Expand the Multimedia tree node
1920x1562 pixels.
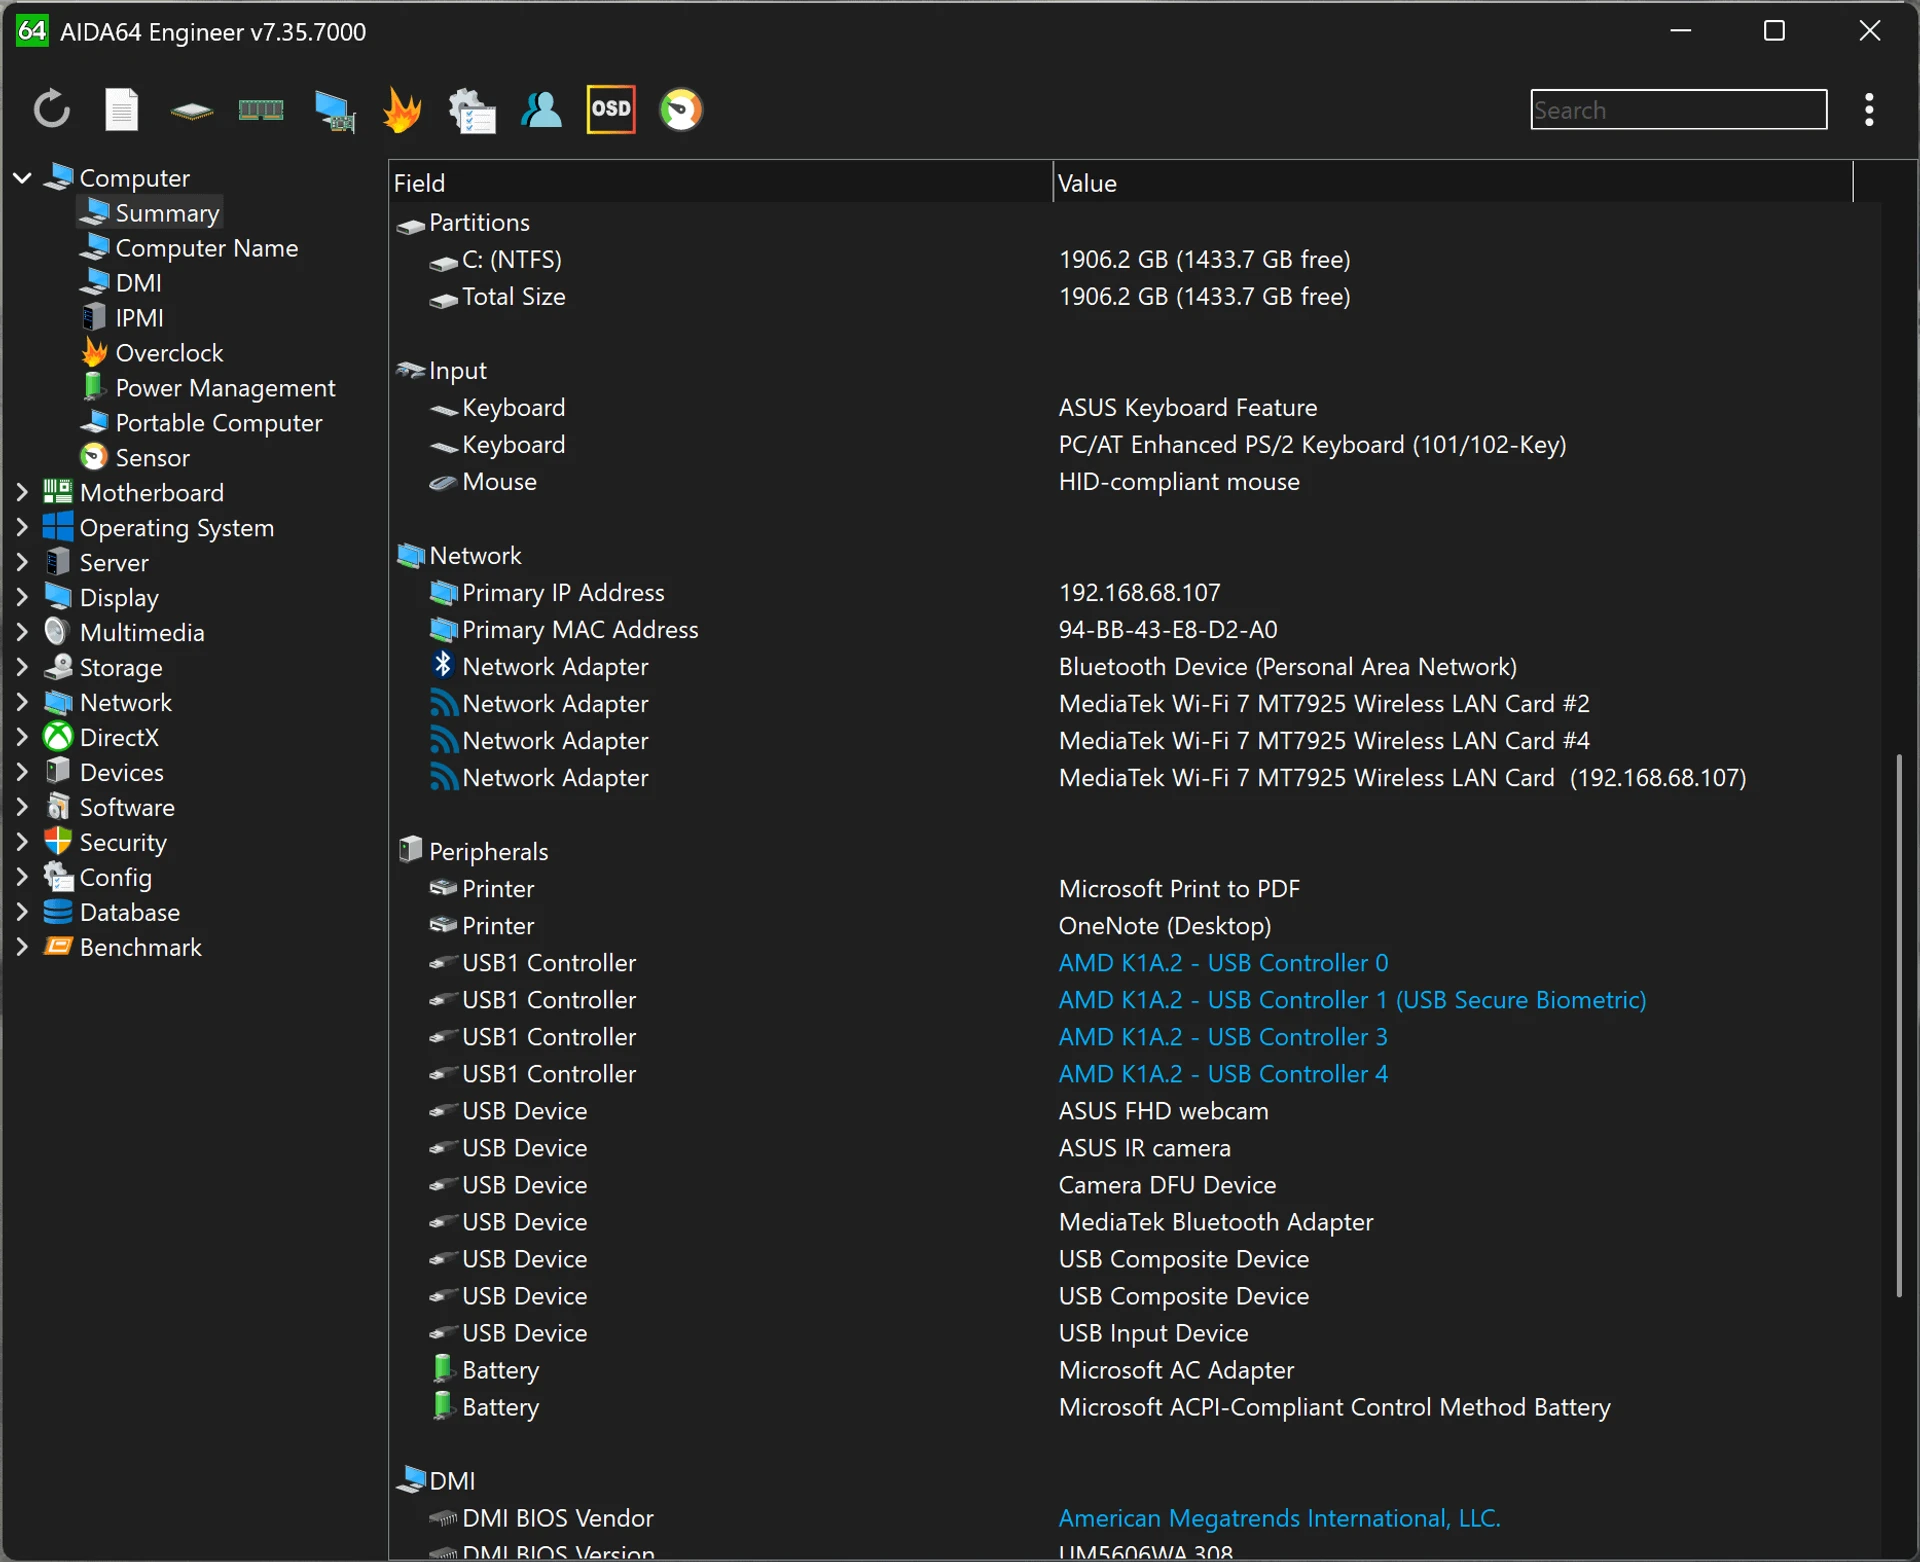coord(22,632)
